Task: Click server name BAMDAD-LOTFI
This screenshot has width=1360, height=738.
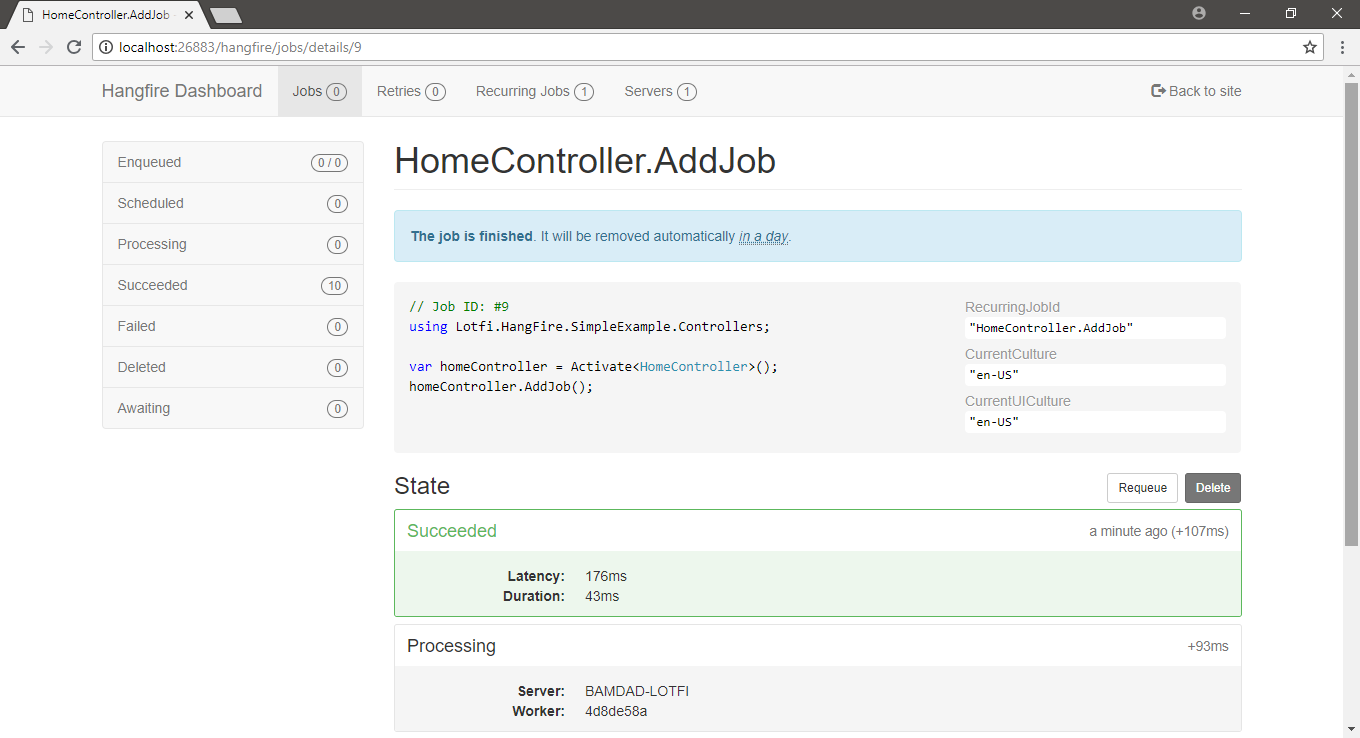Action: click(x=637, y=691)
